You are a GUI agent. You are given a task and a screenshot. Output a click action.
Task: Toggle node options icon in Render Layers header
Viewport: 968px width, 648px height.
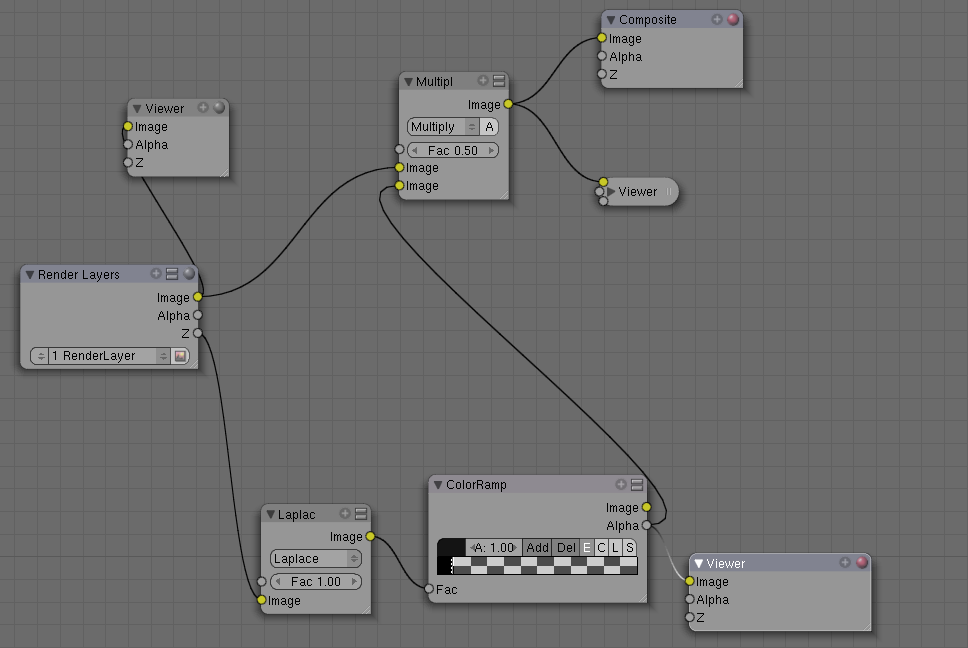172,273
